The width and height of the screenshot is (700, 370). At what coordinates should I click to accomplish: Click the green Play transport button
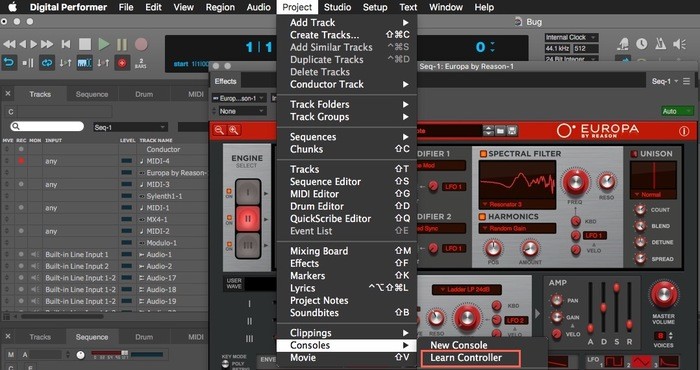click(x=104, y=44)
